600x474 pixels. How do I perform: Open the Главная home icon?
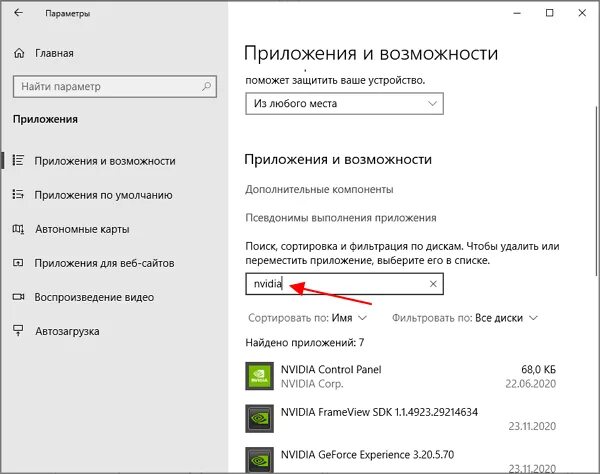(x=19, y=53)
